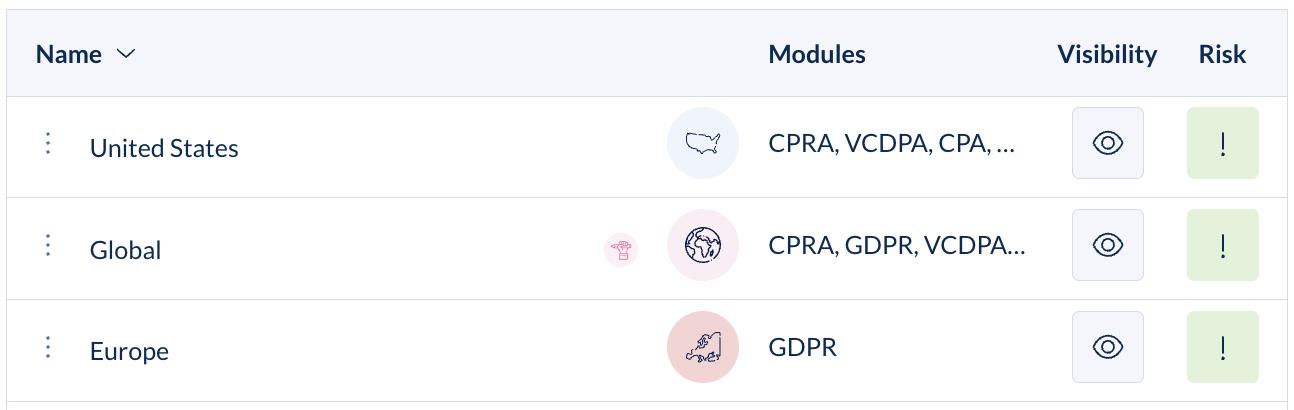Click the chevron next to Name header
The height and width of the screenshot is (410, 1294).
[125, 55]
